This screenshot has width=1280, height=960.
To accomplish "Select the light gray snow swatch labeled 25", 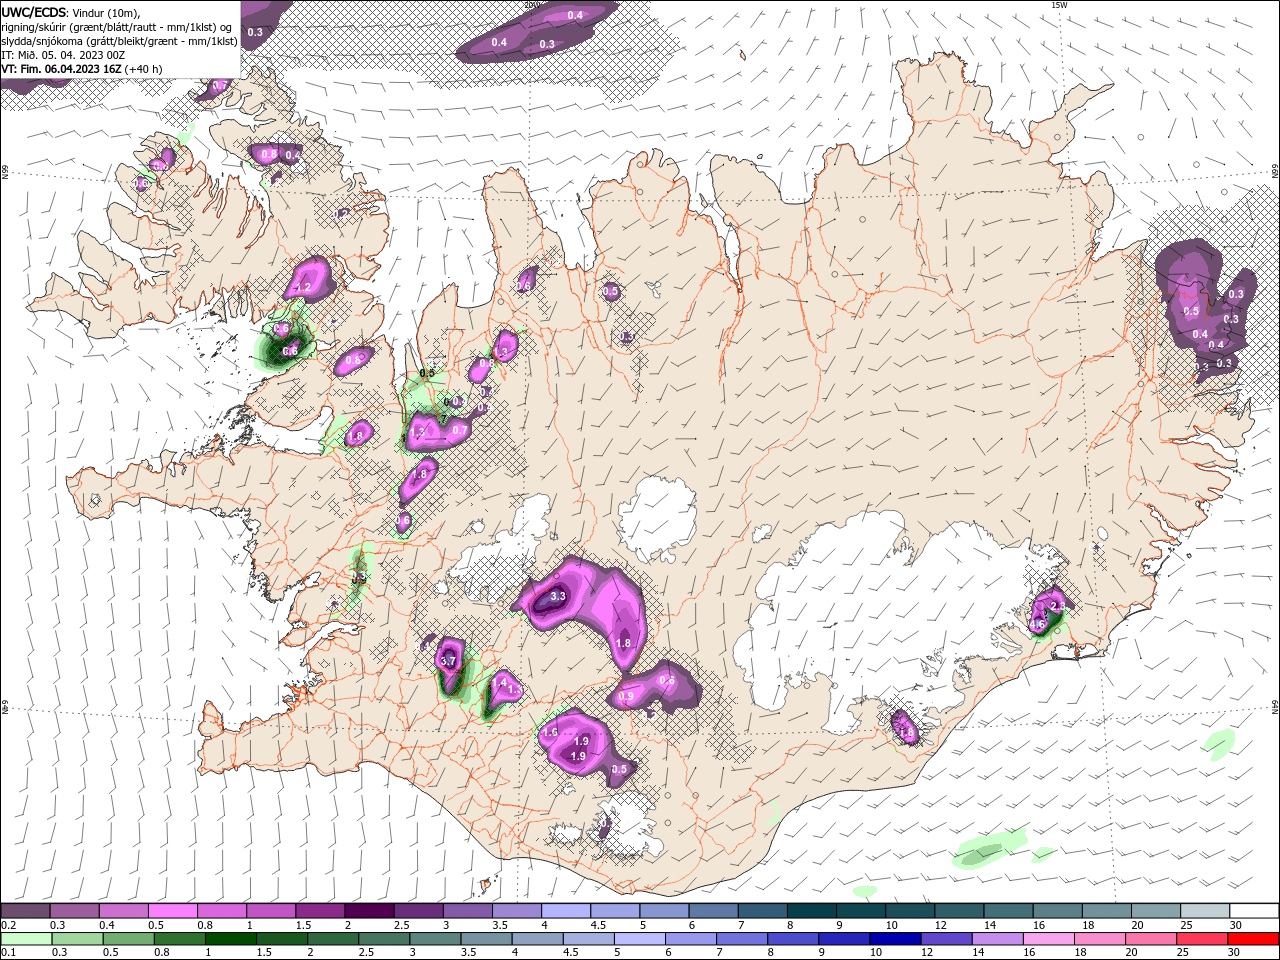I will [x=1205, y=911].
